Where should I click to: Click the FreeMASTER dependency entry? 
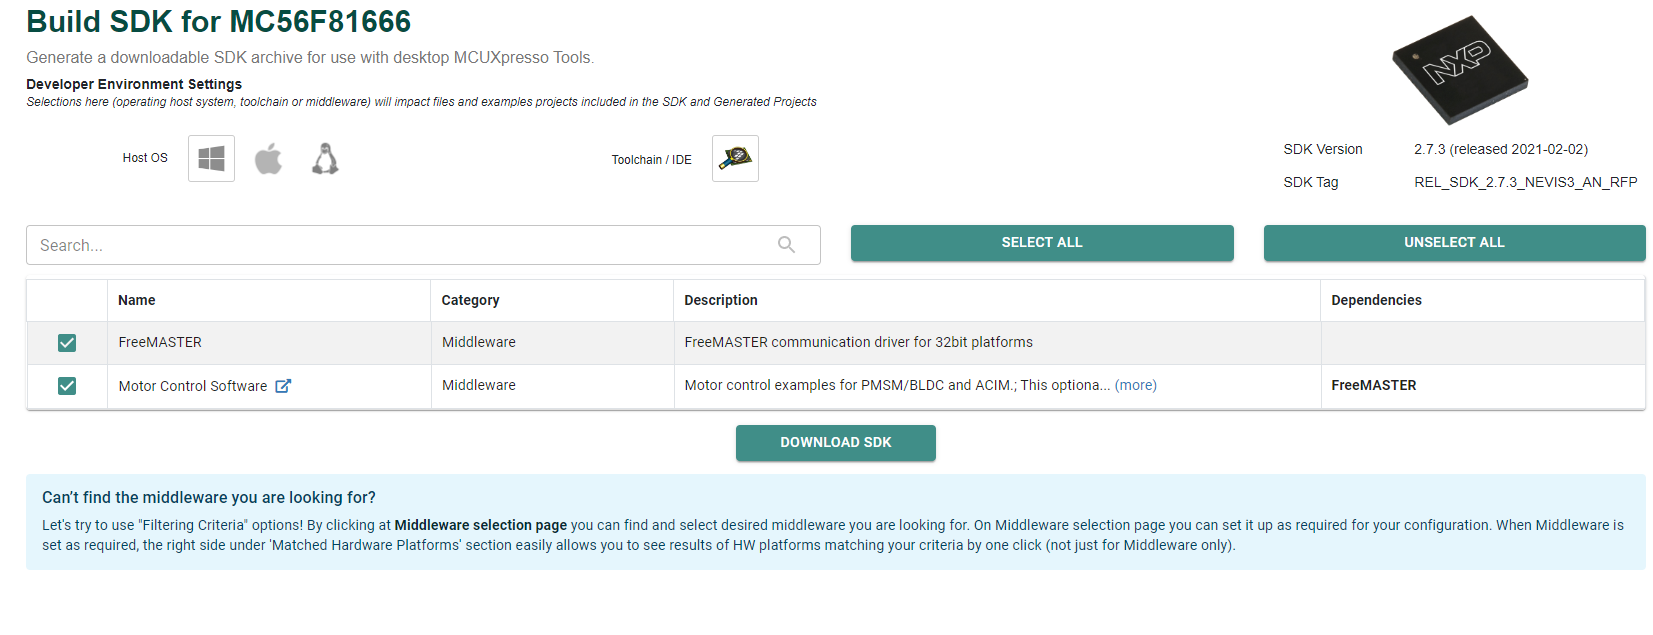(1373, 385)
